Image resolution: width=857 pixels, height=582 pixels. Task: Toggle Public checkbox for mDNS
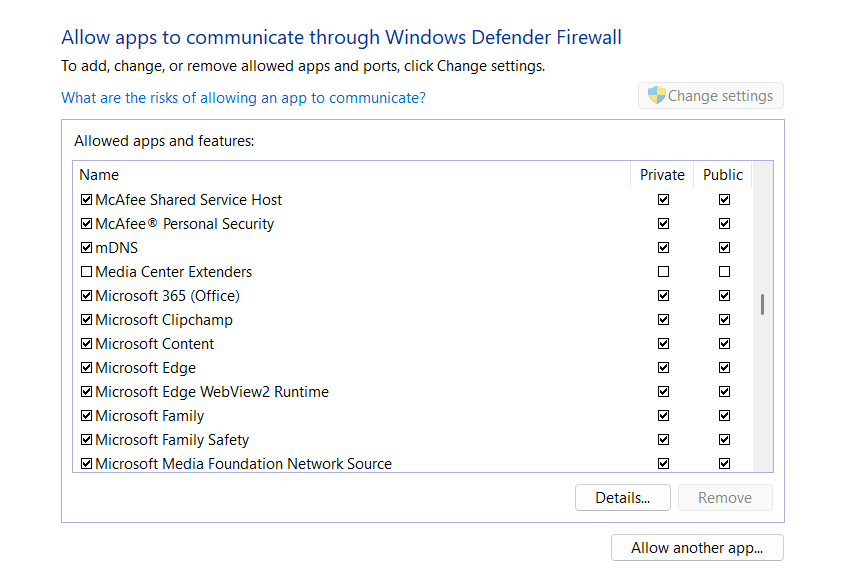click(x=724, y=248)
